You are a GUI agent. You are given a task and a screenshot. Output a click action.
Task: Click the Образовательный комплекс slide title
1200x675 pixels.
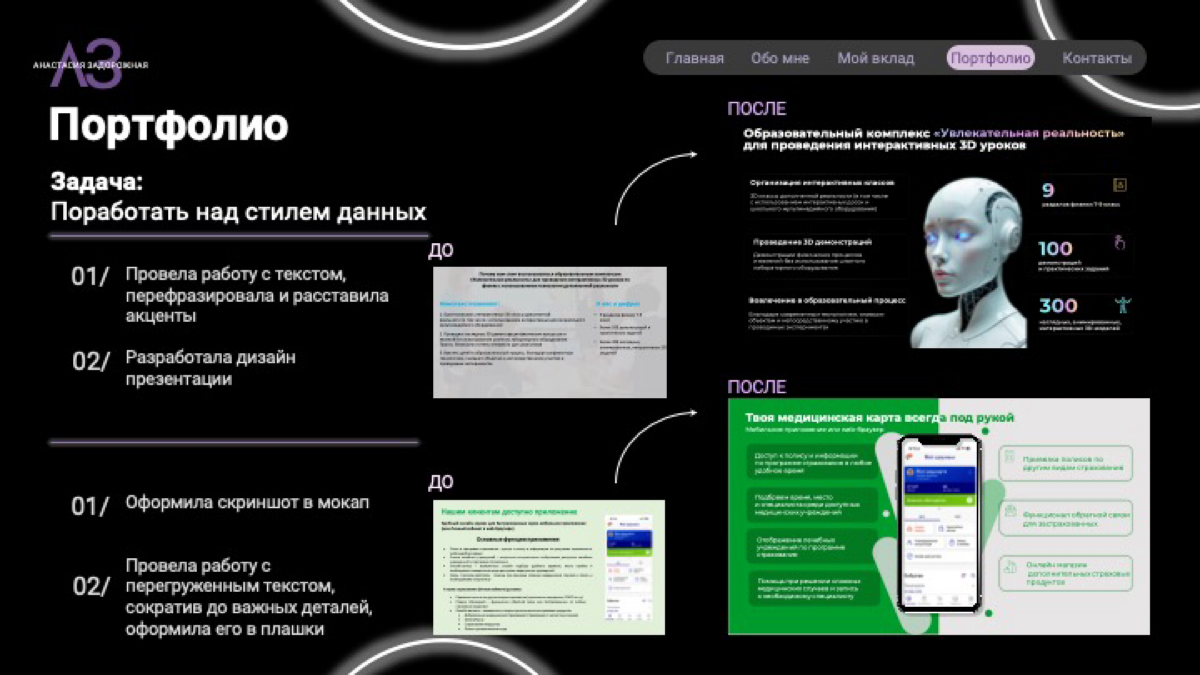coord(934,139)
